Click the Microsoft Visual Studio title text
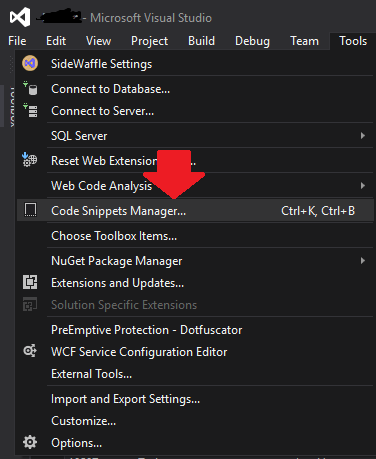Image resolution: width=376 pixels, height=459 pixels. pyautogui.click(x=151, y=18)
